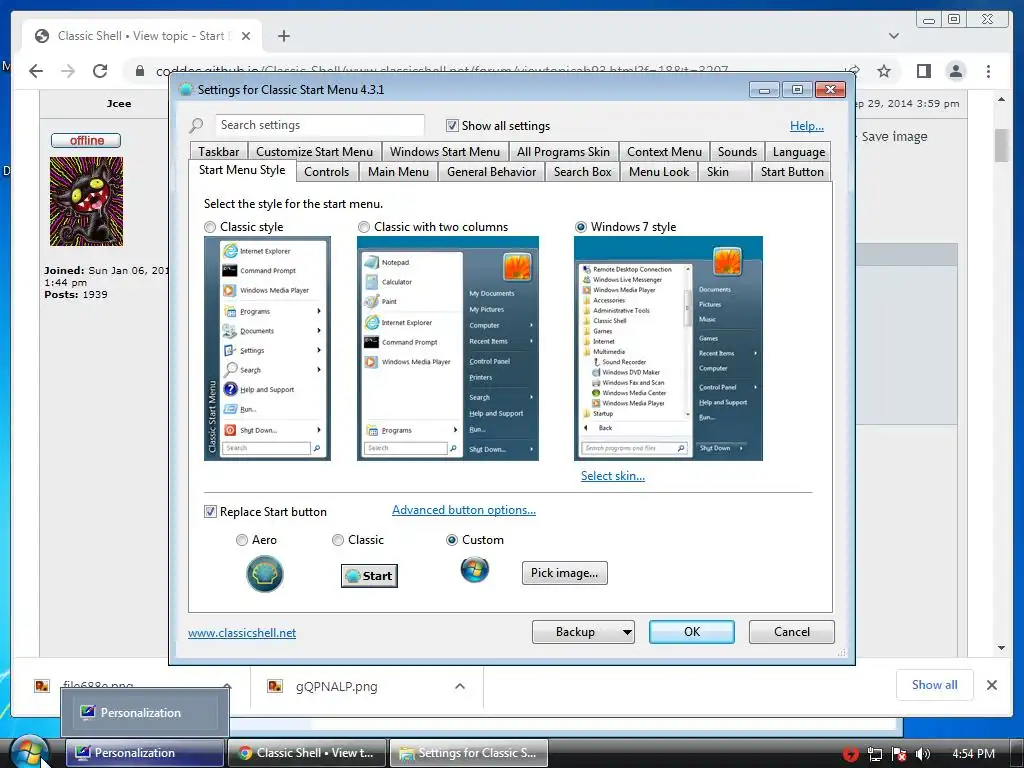
Task: Select Windows 7 style radio button
Action: [581, 227]
